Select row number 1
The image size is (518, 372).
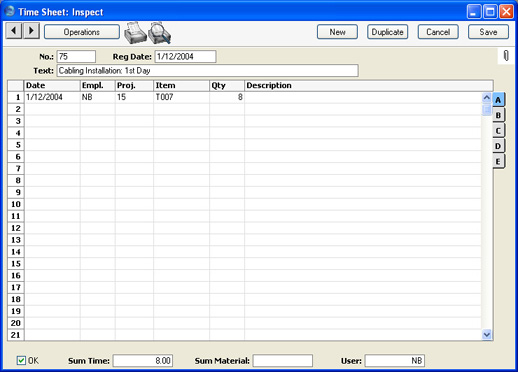coord(16,97)
